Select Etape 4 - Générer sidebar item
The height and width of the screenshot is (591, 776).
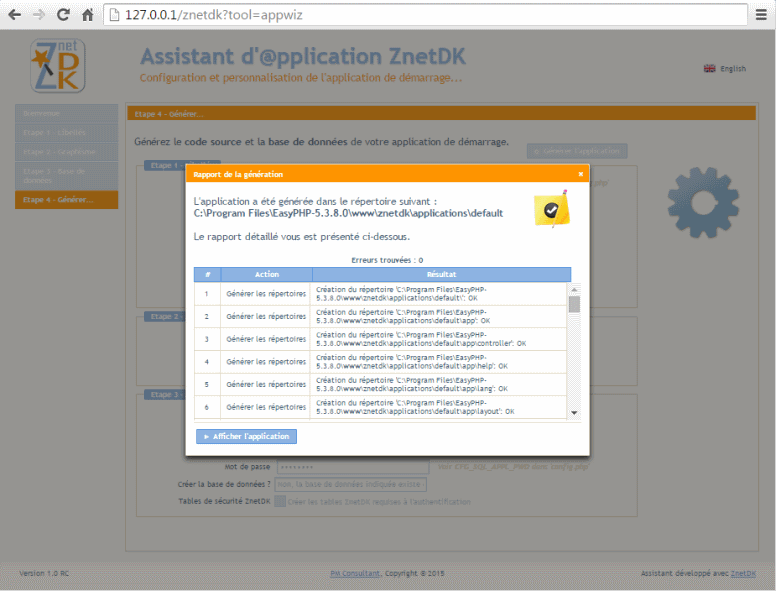click(66, 199)
